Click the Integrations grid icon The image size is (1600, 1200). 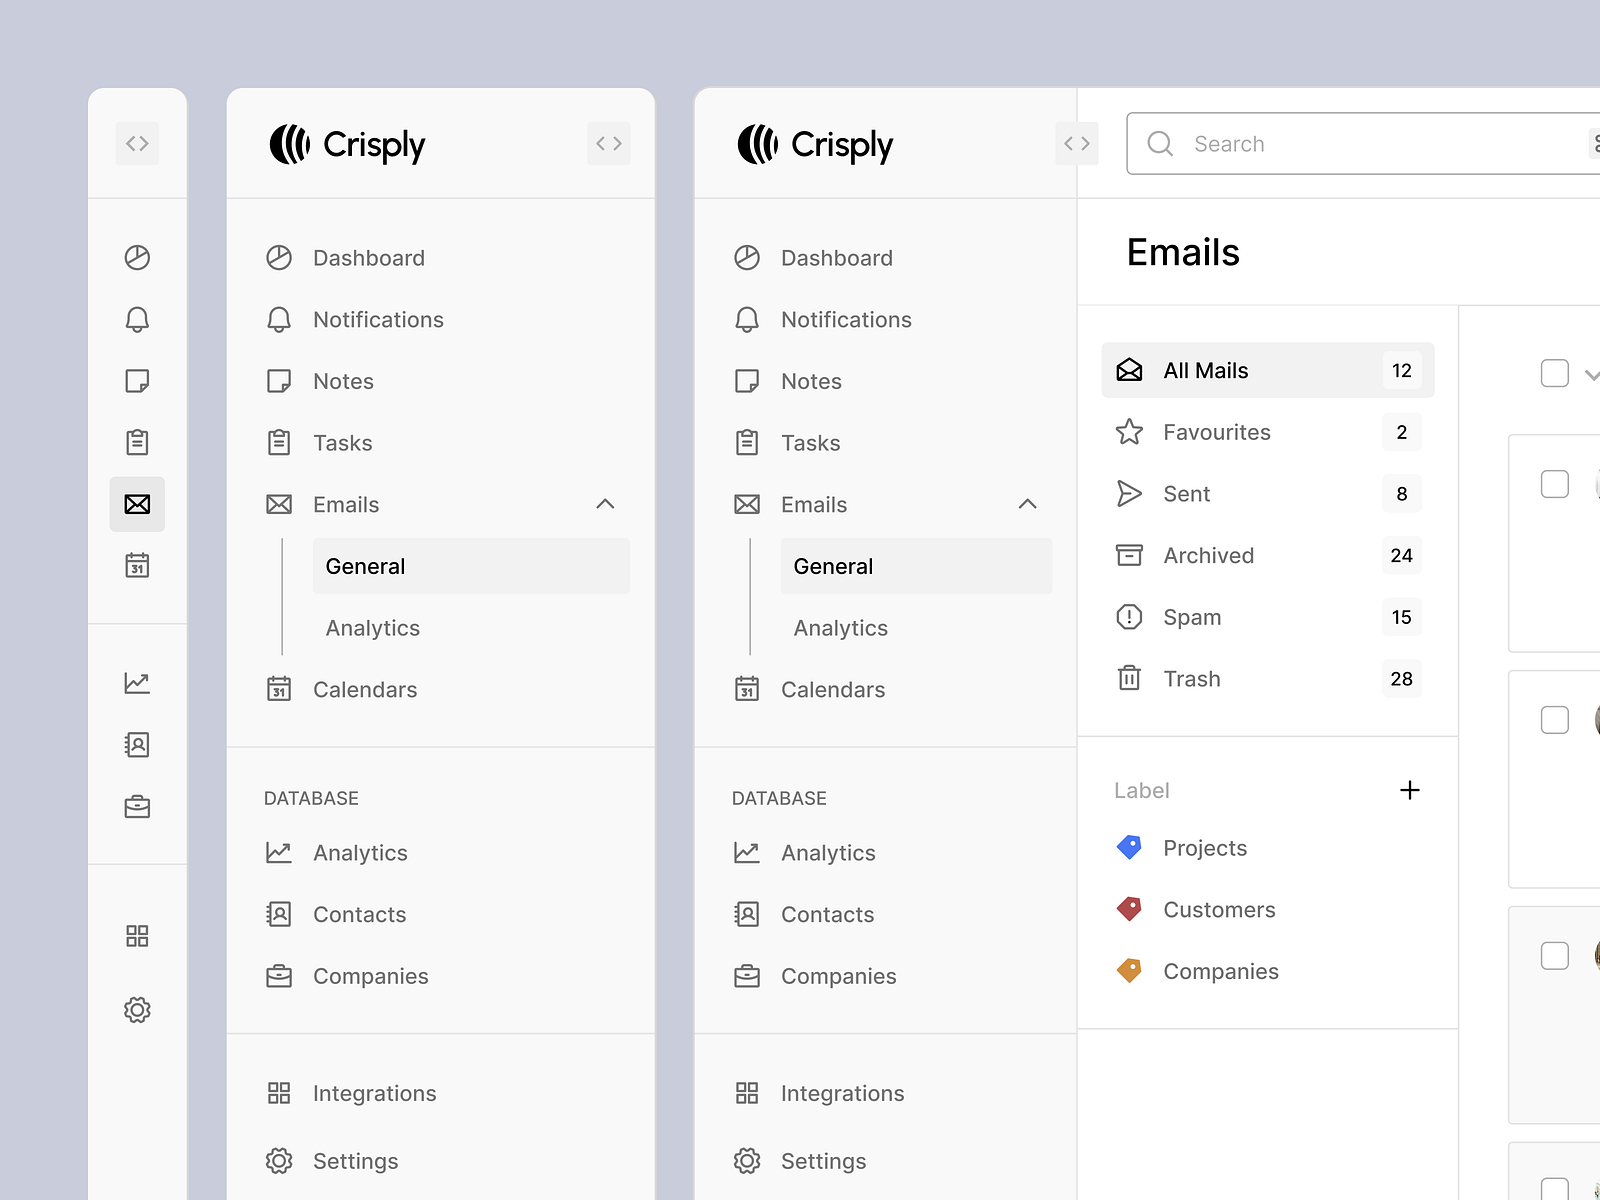point(137,934)
